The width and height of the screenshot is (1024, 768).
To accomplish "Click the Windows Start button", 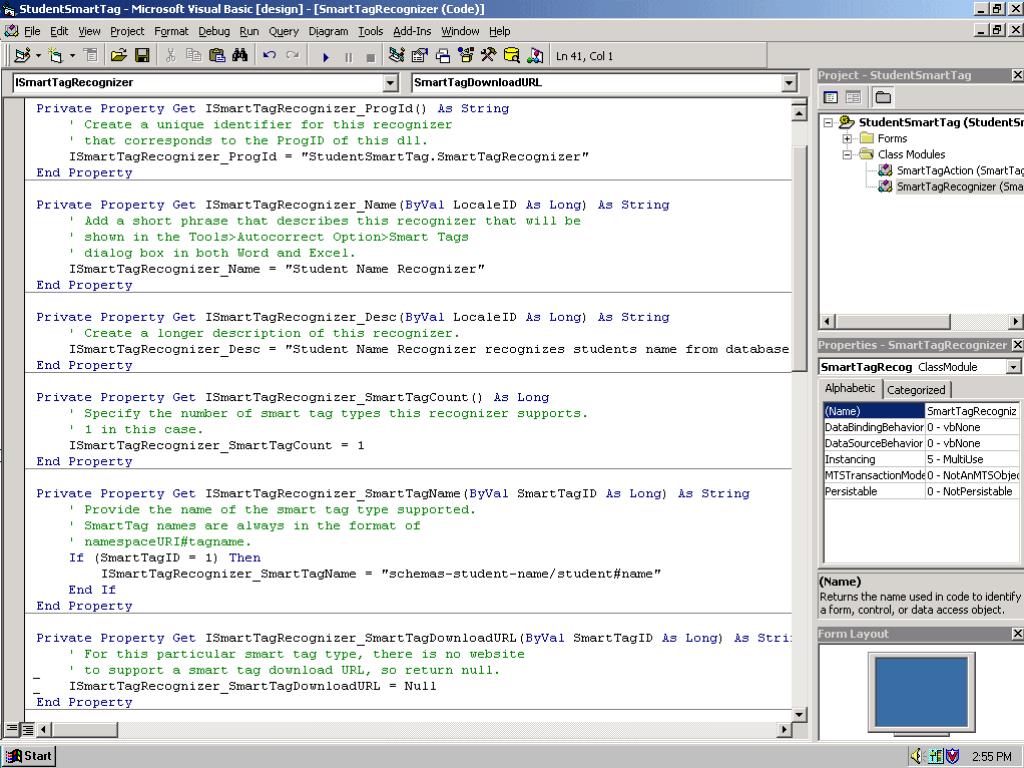I will (x=29, y=756).
